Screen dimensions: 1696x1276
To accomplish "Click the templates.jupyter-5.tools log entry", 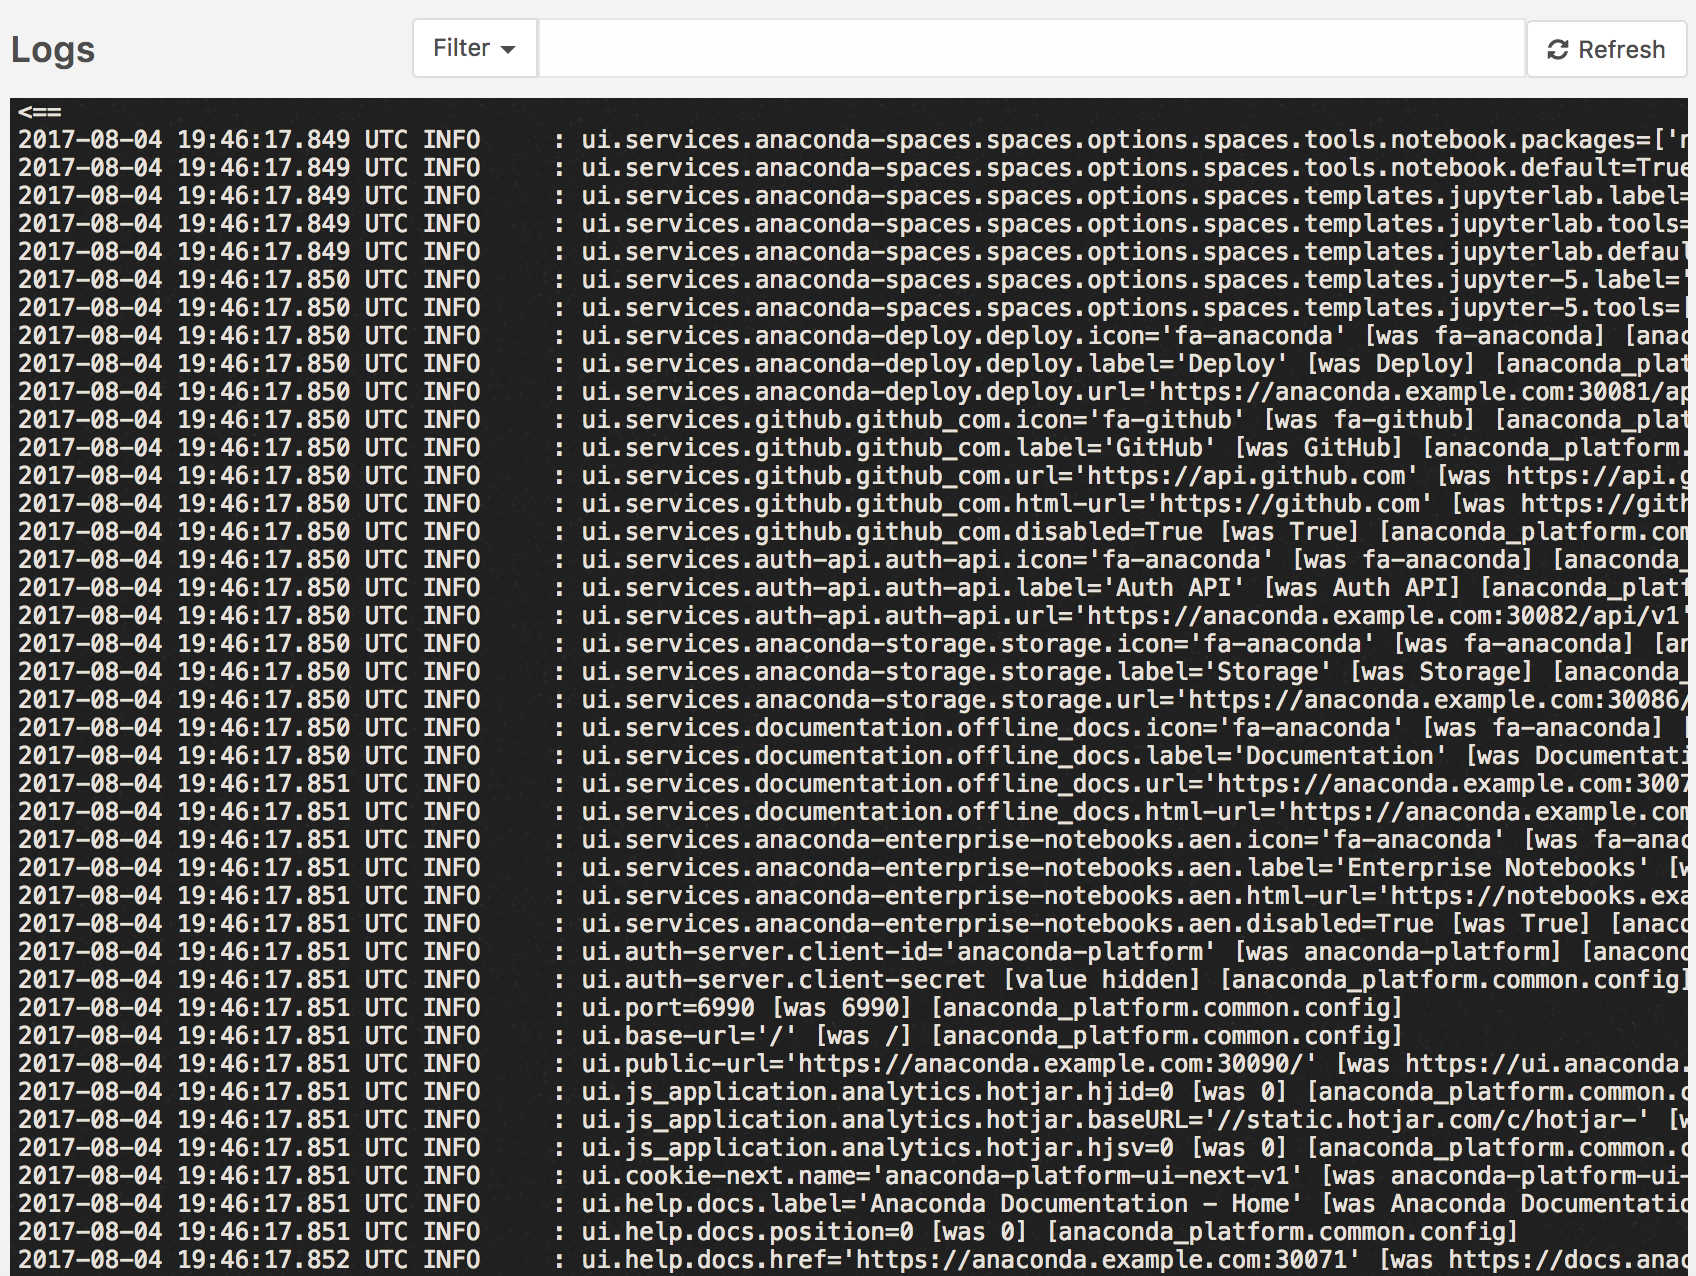I will click(853, 308).
